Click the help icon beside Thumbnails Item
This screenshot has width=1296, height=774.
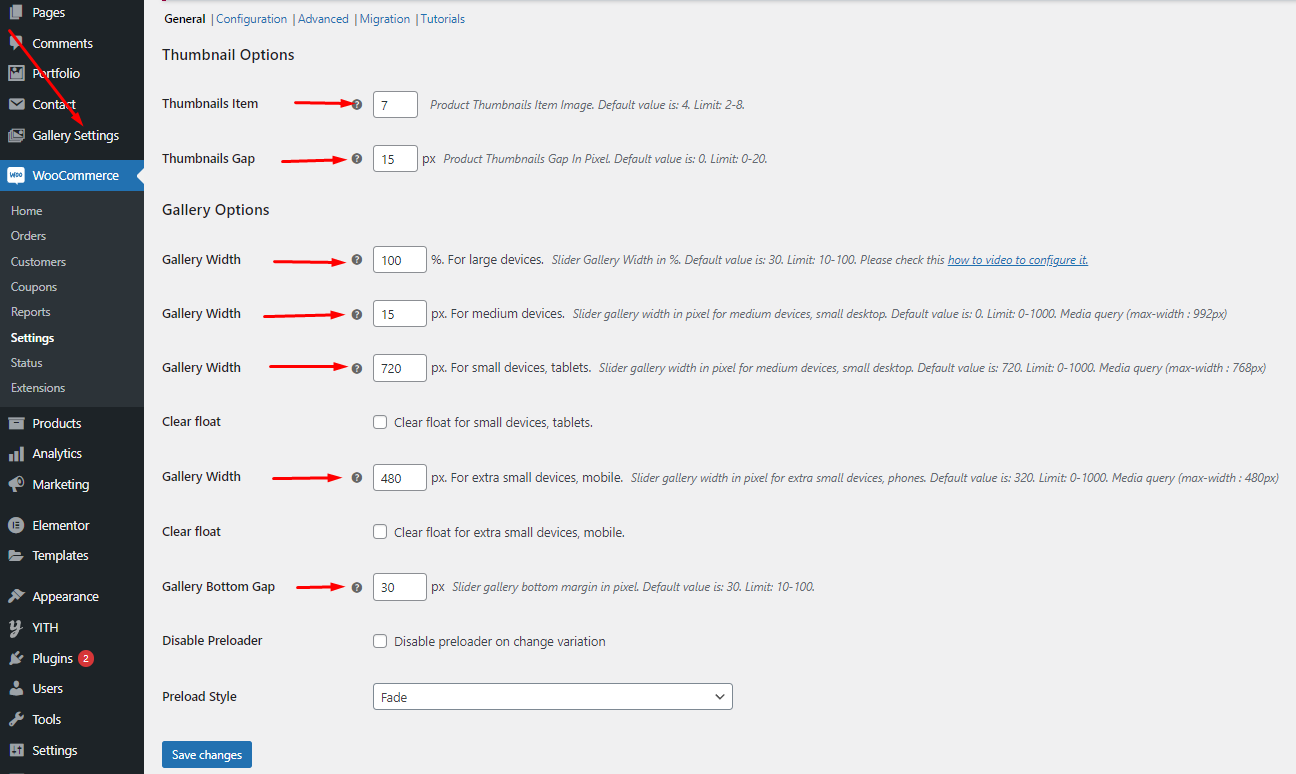coord(357,104)
